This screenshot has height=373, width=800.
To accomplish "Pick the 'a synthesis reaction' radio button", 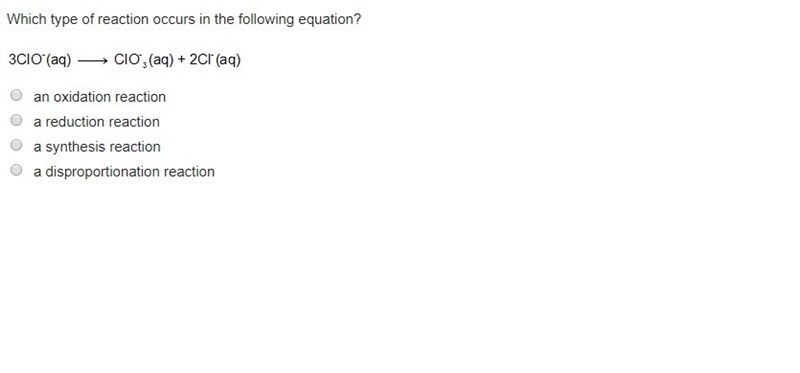I will tap(16, 145).
